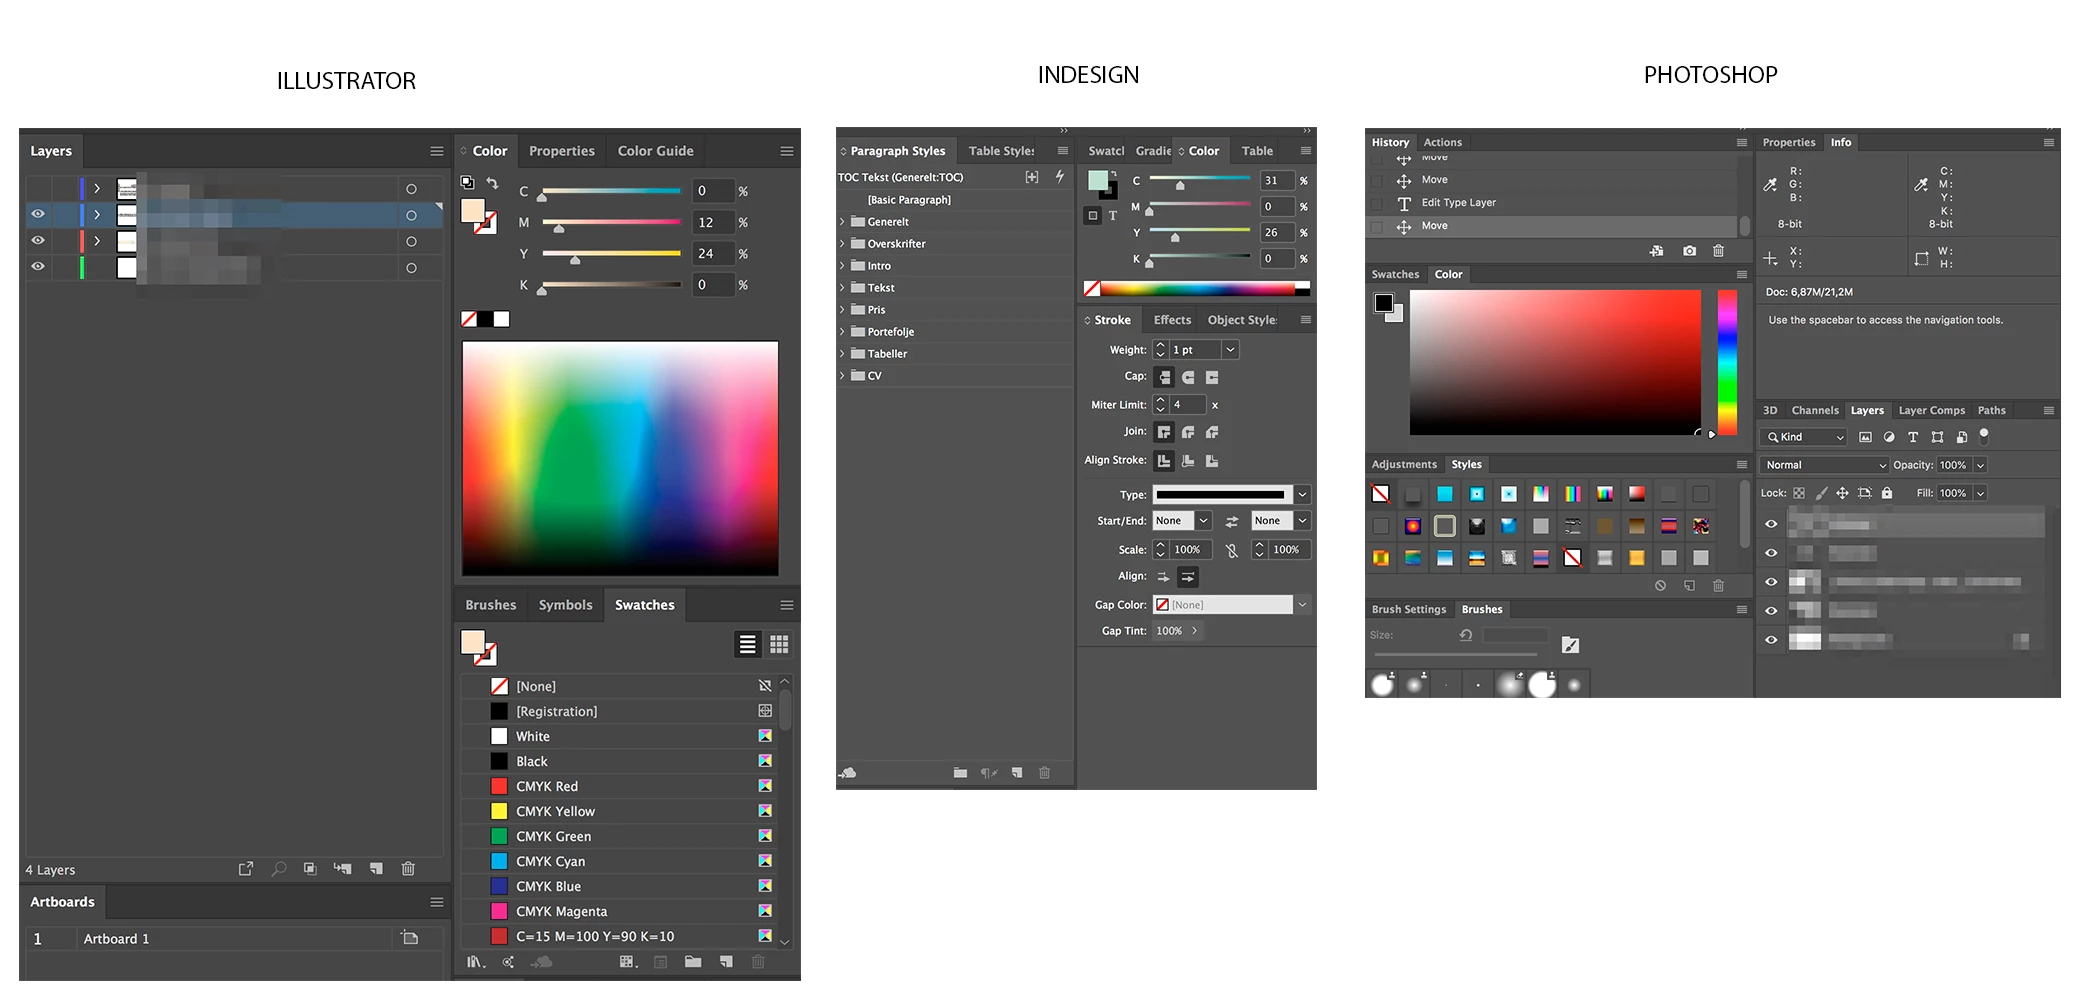Open stroke Weight dropdown in InDesign
The image size is (2080, 1000).
[x=1231, y=350]
